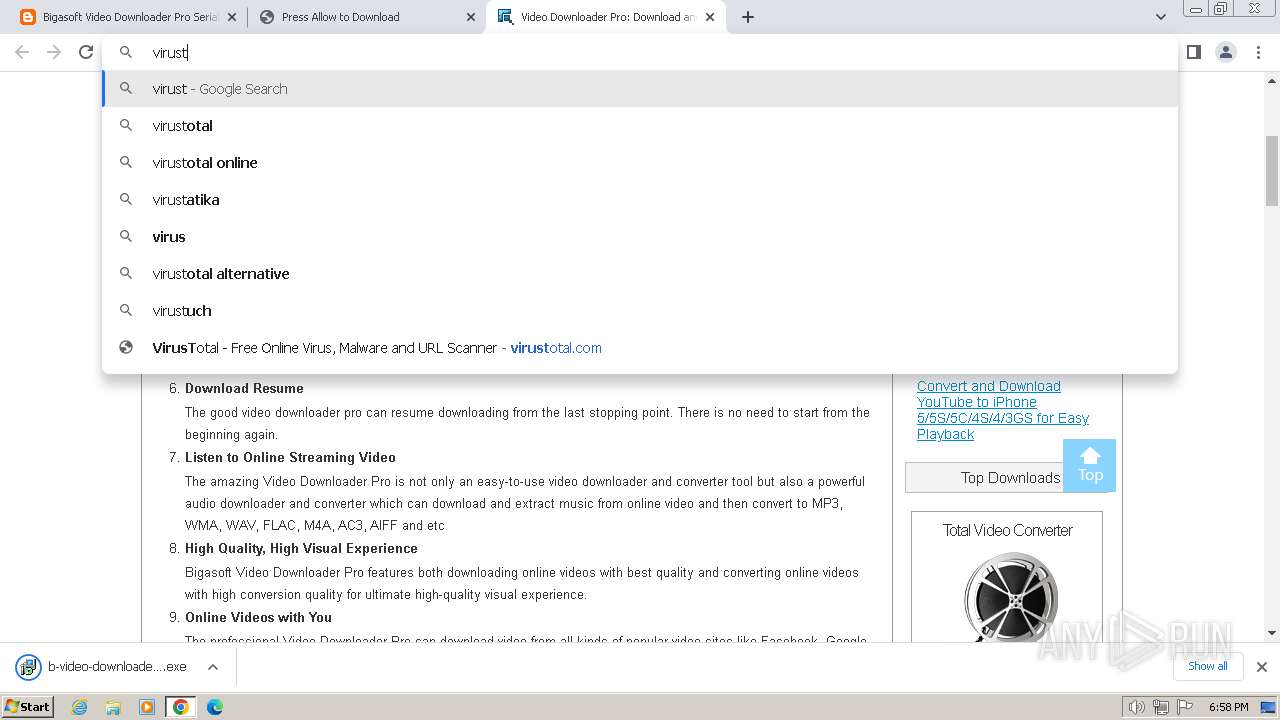Open the tab search dropdown arrow
The width and height of the screenshot is (1280, 720).
(x=1160, y=17)
